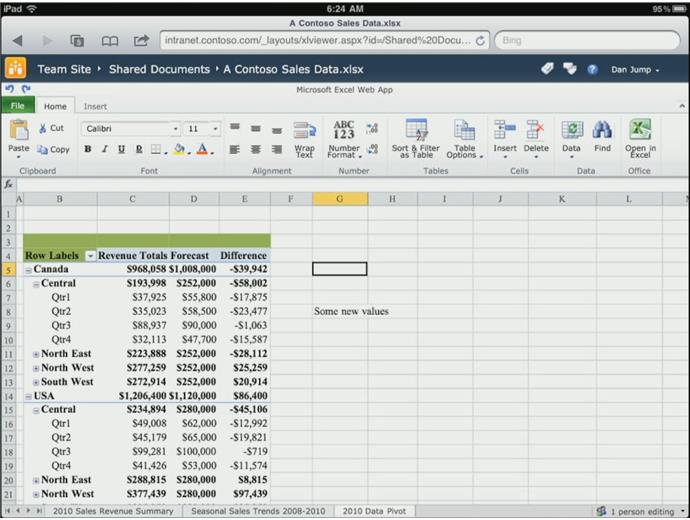Image resolution: width=690 pixels, height=520 pixels.
Task: Open the Find binoculars tool
Action: coord(602,131)
